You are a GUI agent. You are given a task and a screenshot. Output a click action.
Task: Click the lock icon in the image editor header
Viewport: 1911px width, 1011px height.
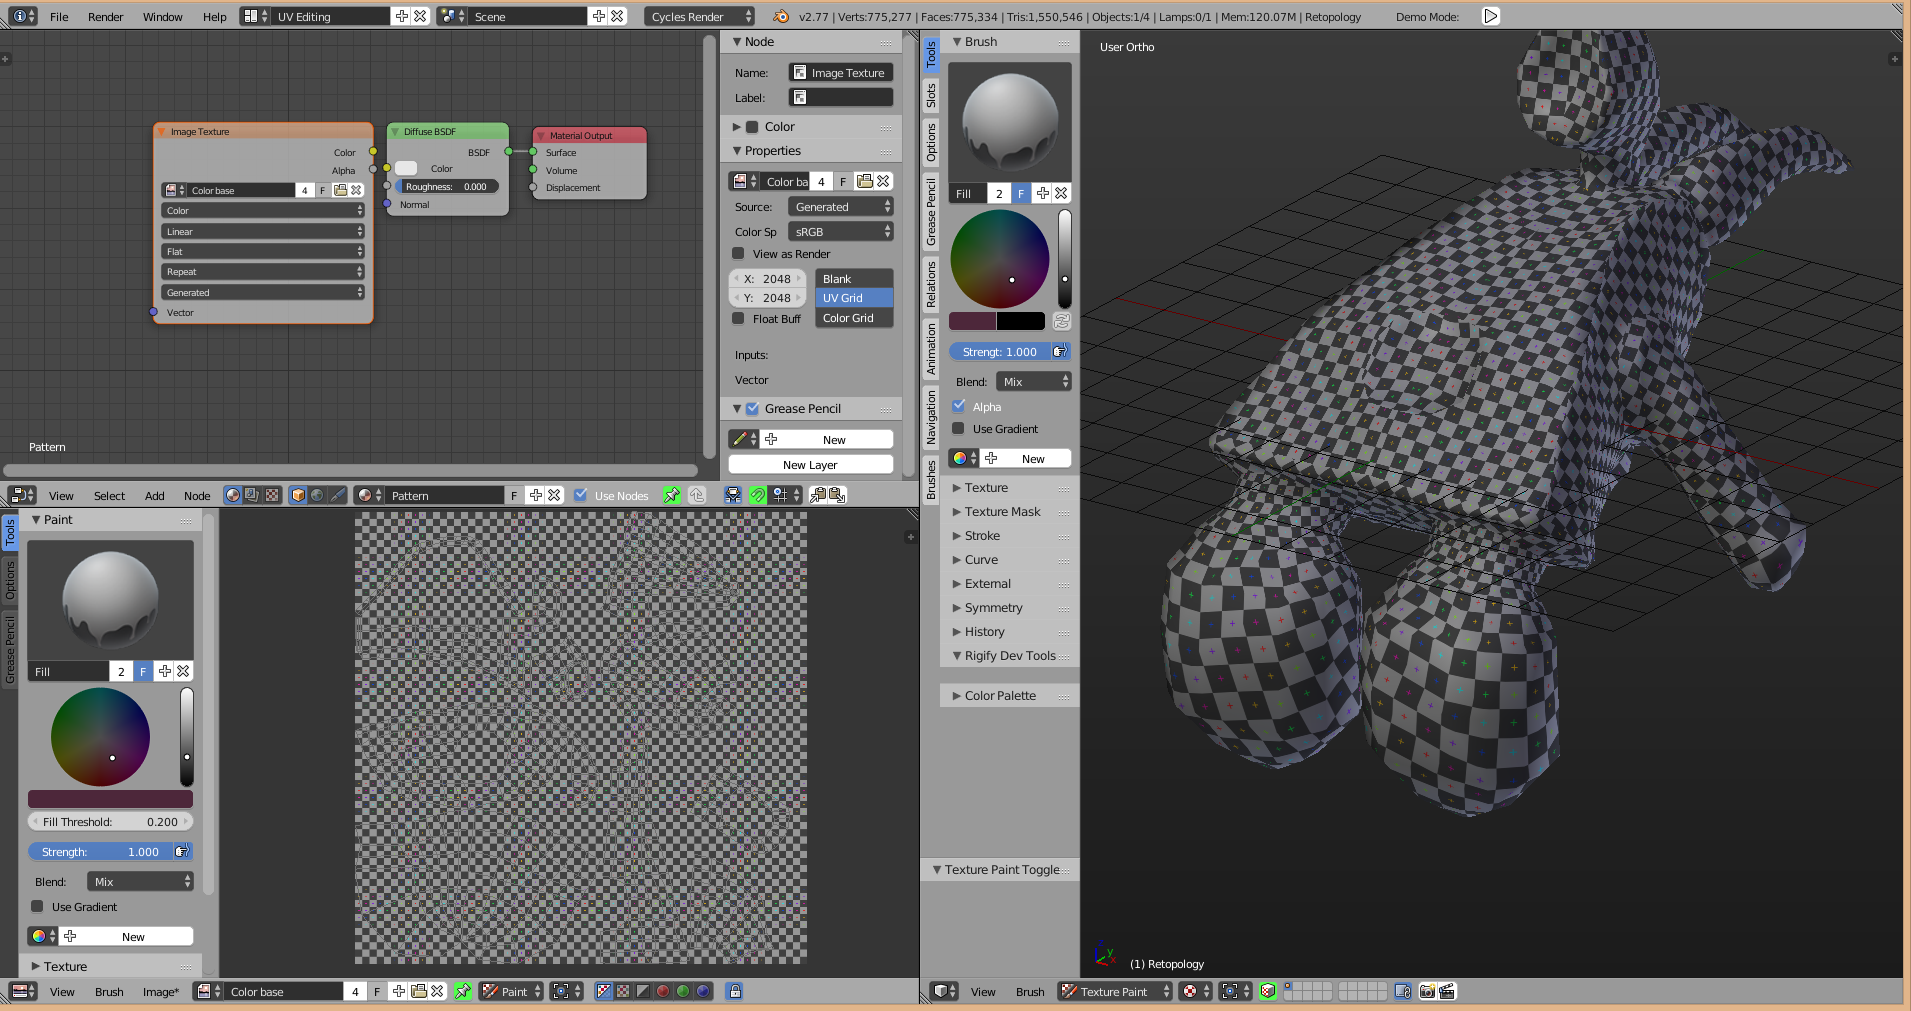coord(735,991)
